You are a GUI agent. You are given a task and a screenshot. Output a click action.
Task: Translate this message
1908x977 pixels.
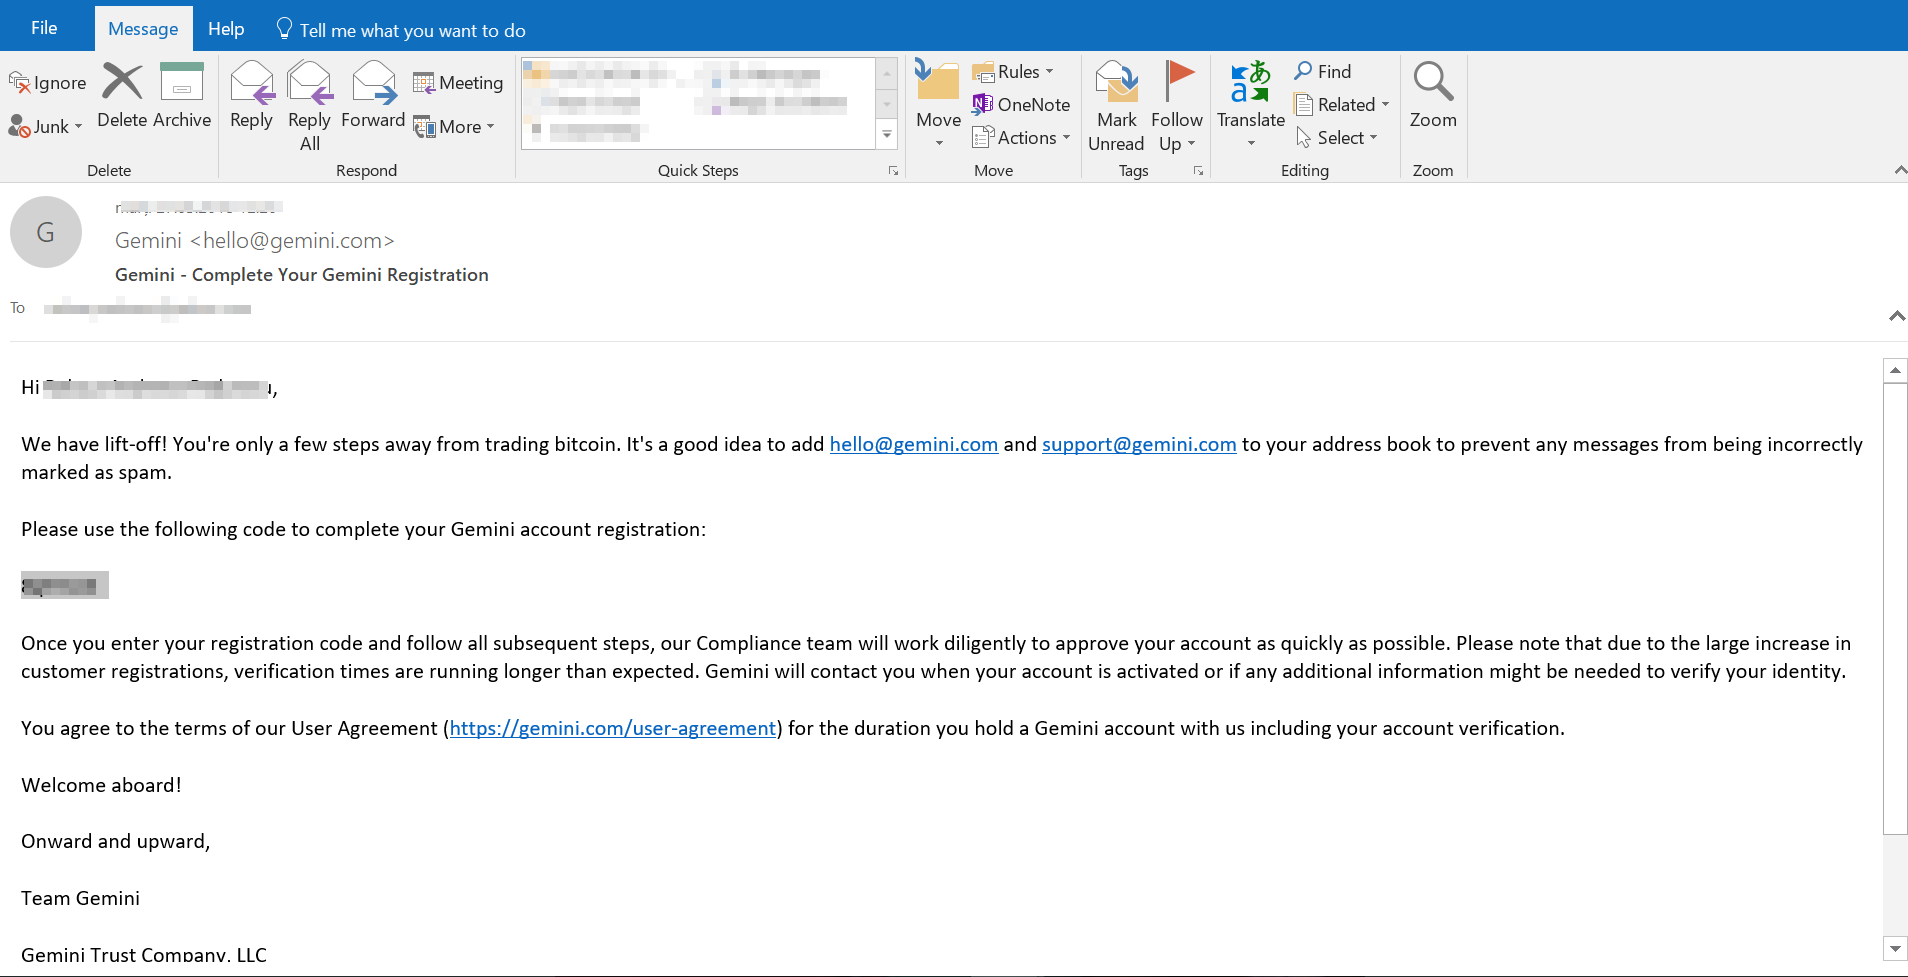click(1250, 105)
